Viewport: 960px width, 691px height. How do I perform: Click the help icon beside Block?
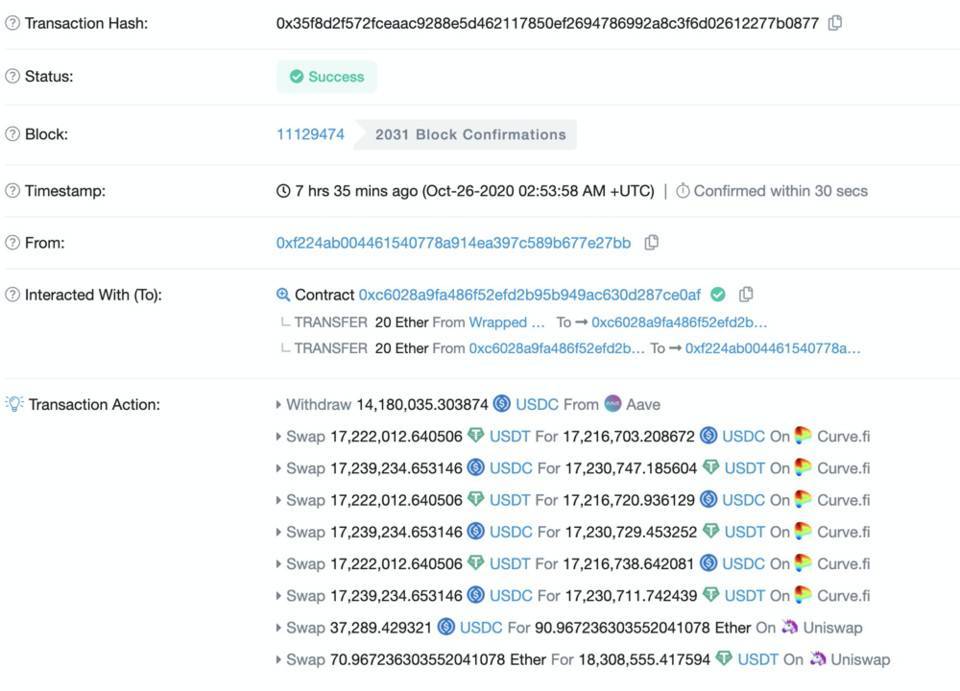(12, 134)
